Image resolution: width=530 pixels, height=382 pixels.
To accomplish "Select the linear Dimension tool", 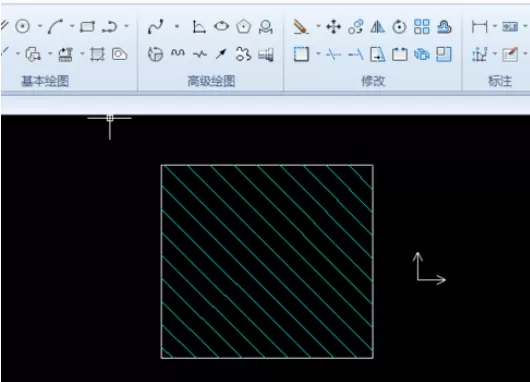I will (x=480, y=26).
